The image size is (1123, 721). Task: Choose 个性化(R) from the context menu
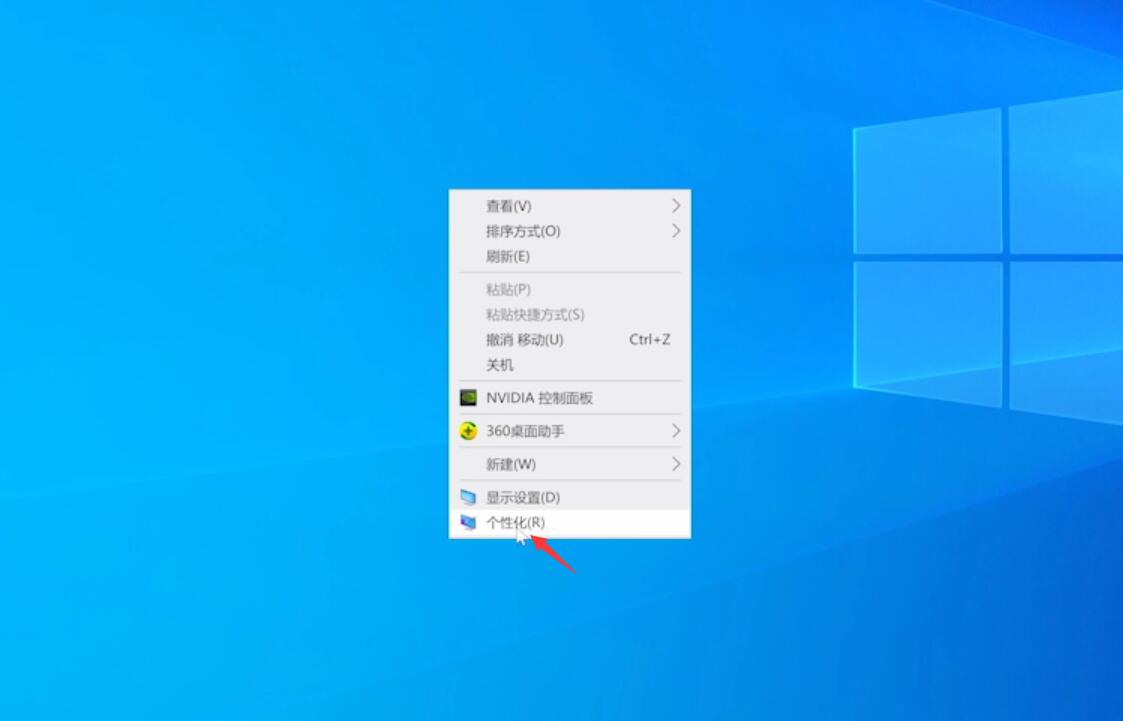(570, 523)
